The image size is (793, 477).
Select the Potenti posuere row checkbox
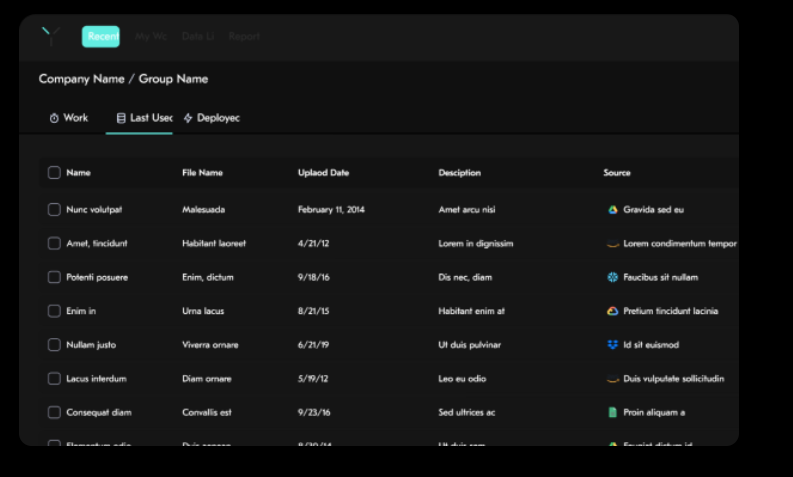point(54,277)
